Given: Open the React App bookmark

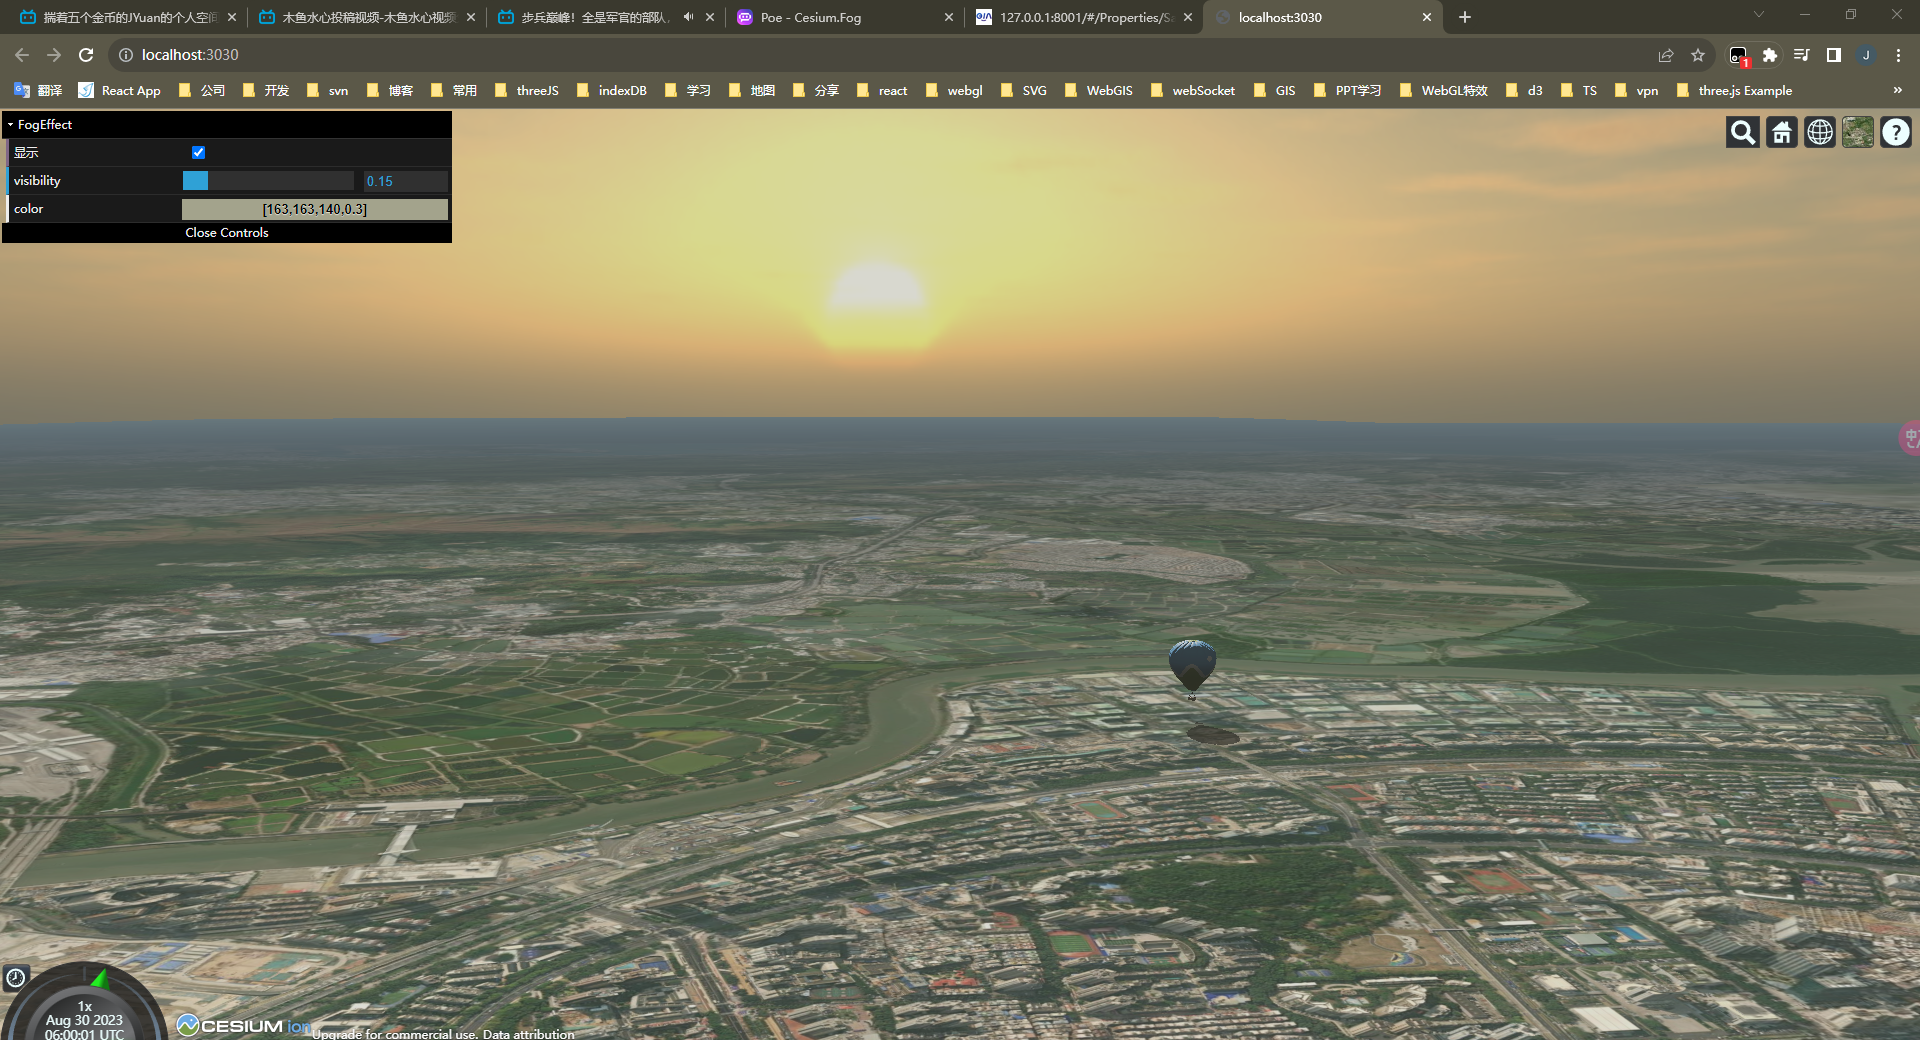Looking at the screenshot, I should (x=120, y=90).
